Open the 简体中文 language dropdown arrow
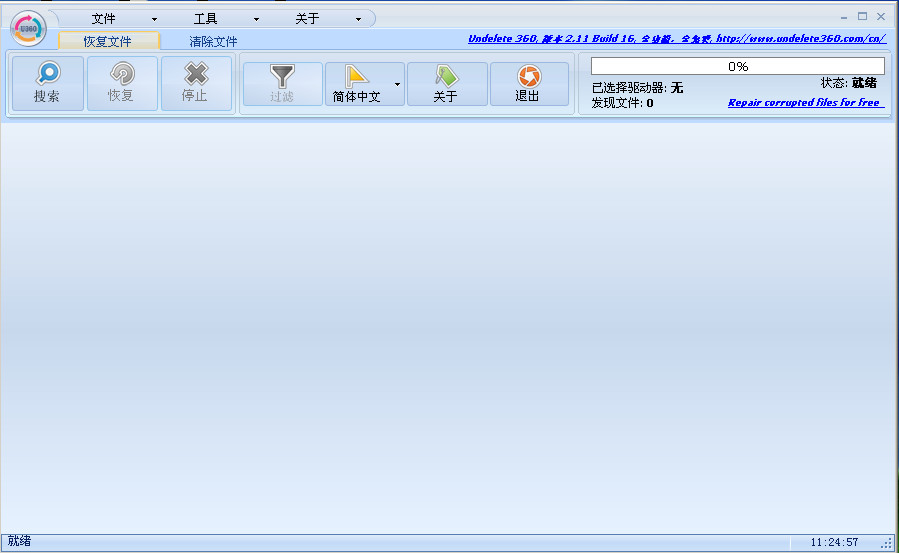 (x=397, y=84)
